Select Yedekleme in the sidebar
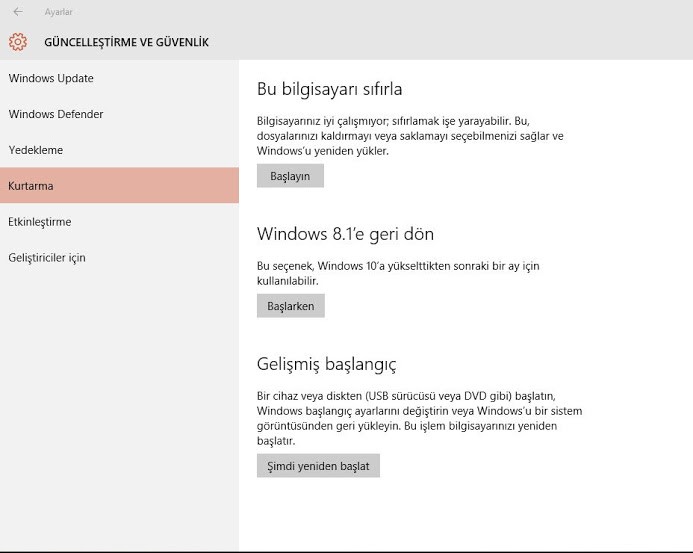The height and width of the screenshot is (553, 693). [119, 150]
